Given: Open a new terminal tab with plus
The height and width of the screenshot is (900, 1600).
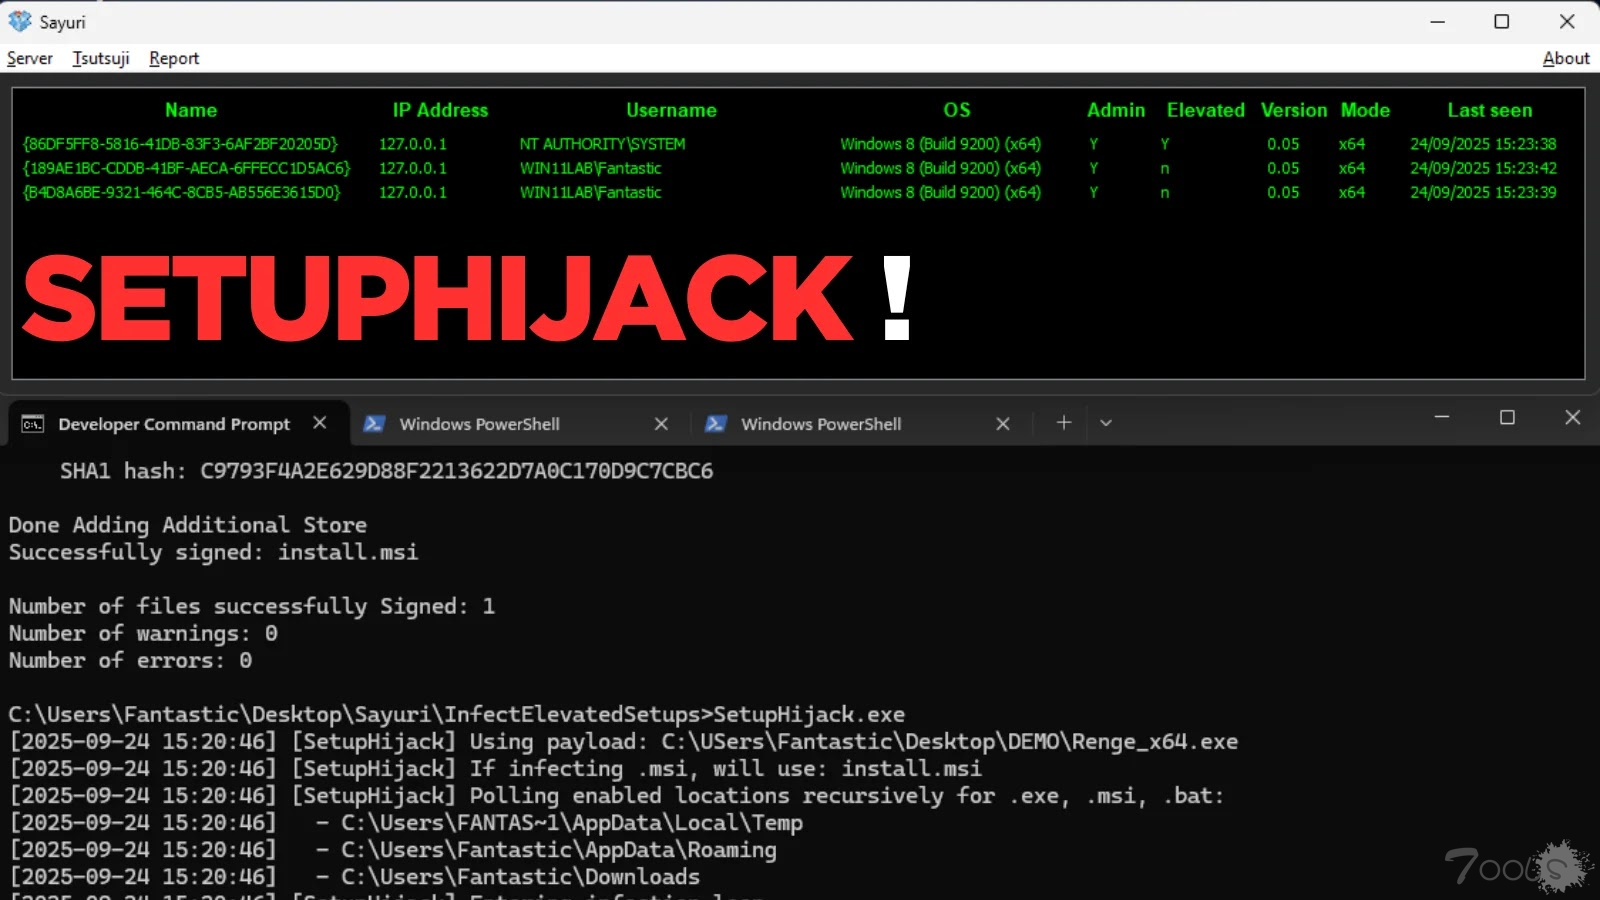Looking at the screenshot, I should click(x=1064, y=423).
